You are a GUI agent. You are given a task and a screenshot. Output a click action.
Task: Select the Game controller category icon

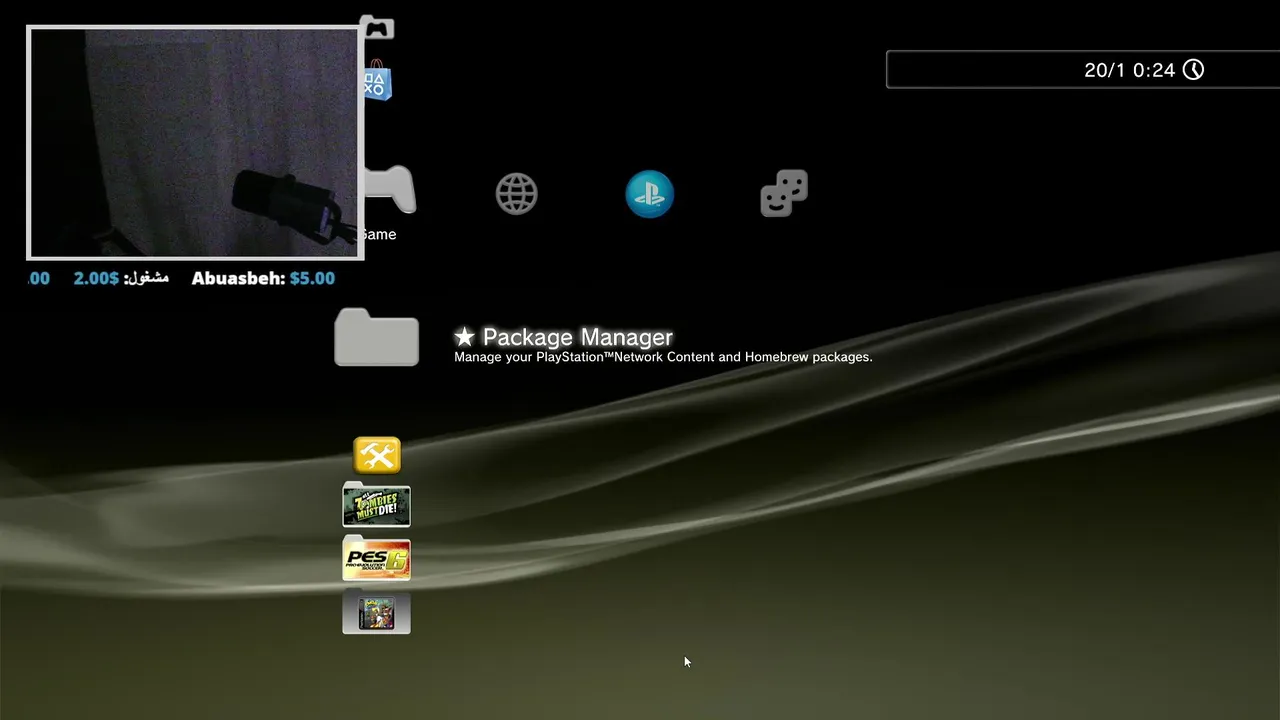(x=390, y=190)
